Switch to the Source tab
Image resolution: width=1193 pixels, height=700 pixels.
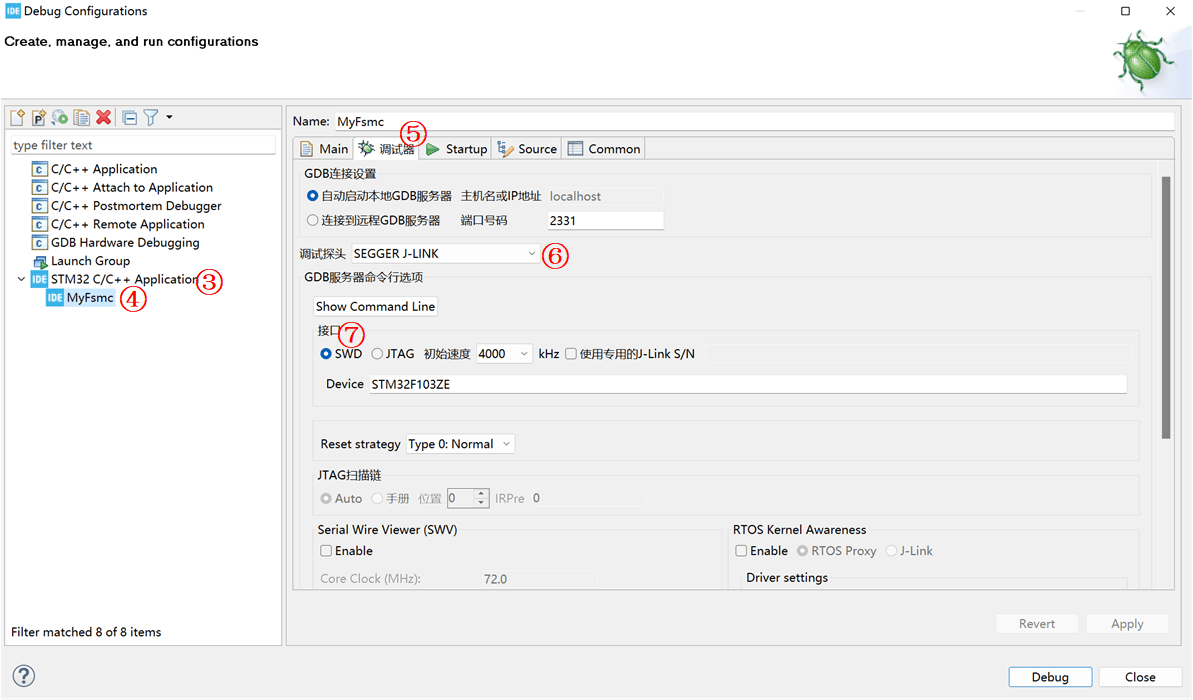(527, 149)
